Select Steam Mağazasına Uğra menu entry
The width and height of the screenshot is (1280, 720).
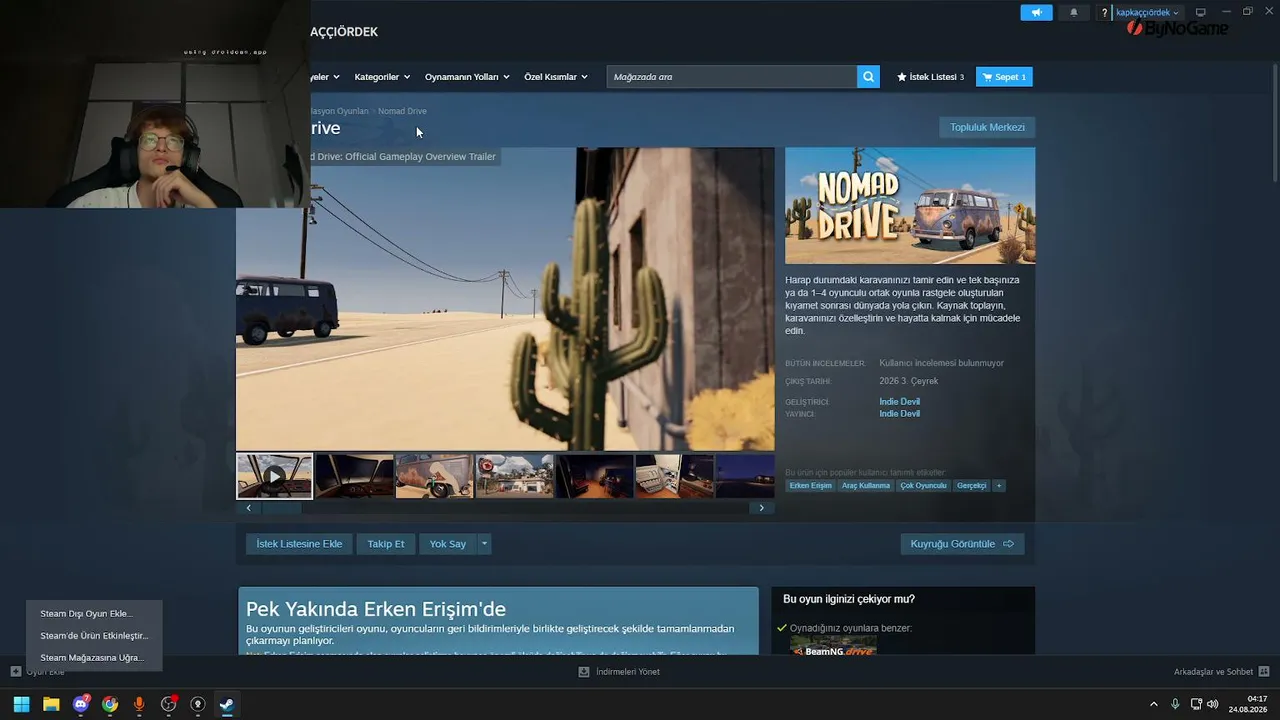click(x=92, y=658)
